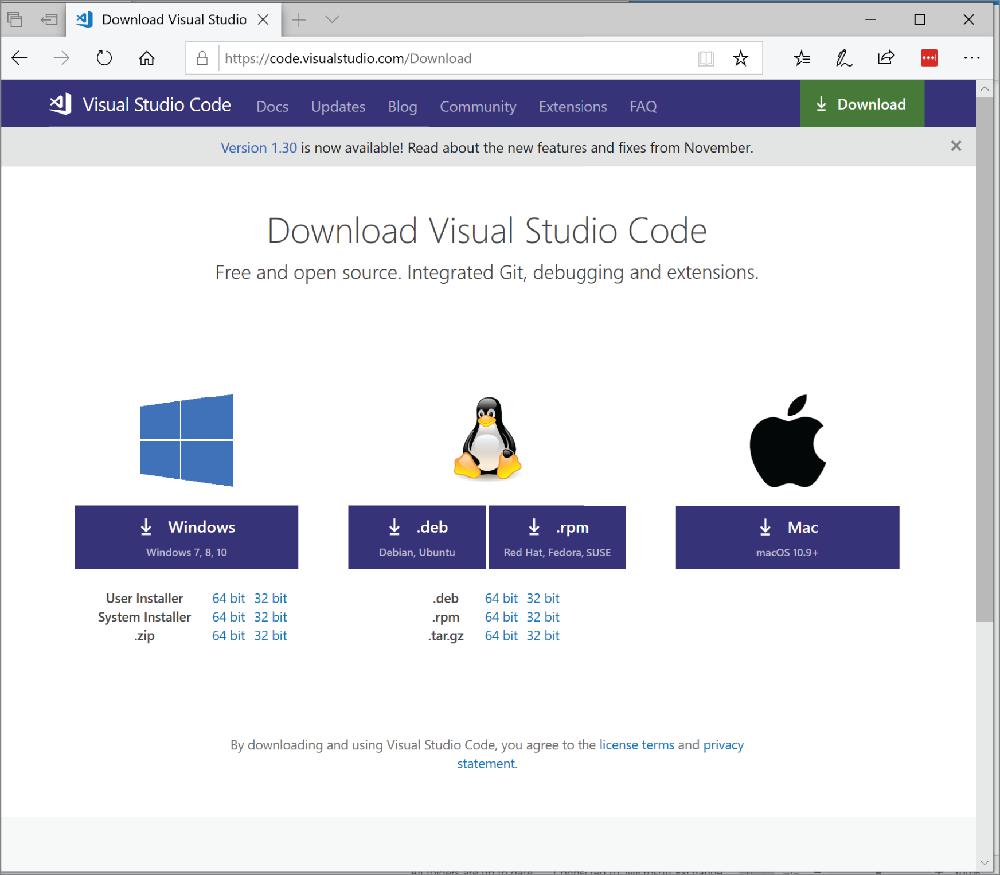Open the Extensions menu item
The height and width of the screenshot is (875, 1000).
(x=572, y=106)
